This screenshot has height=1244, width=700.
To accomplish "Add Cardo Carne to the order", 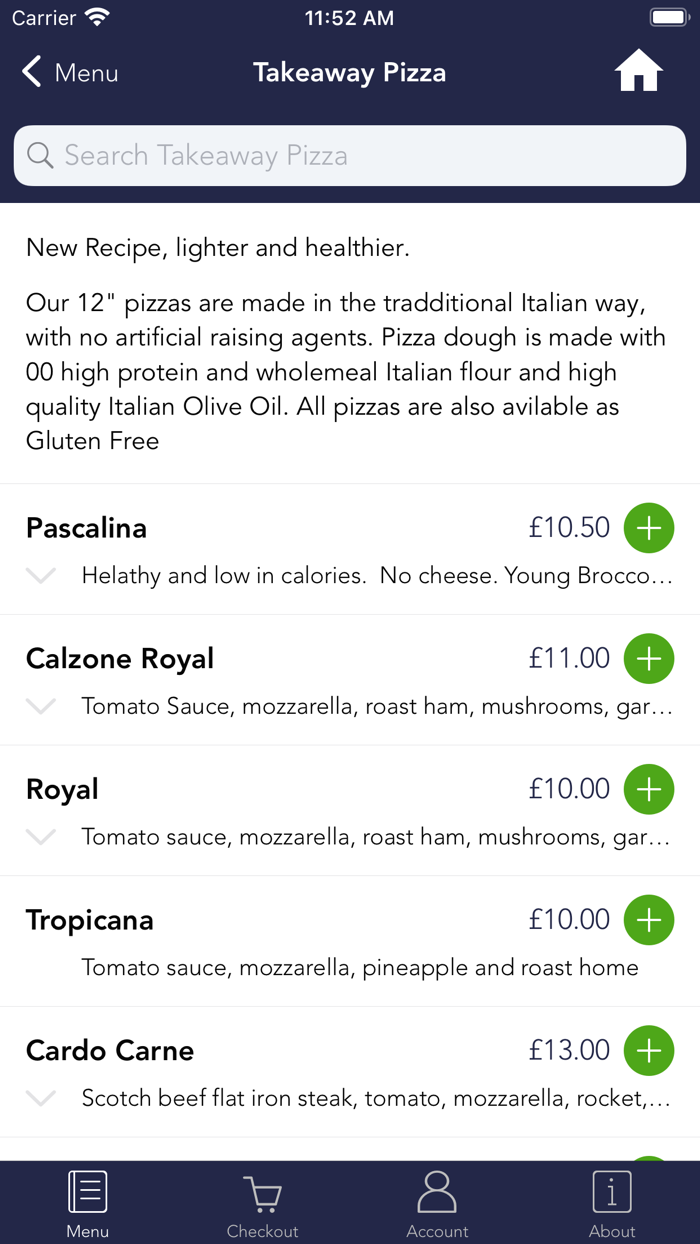I will 648,1050.
